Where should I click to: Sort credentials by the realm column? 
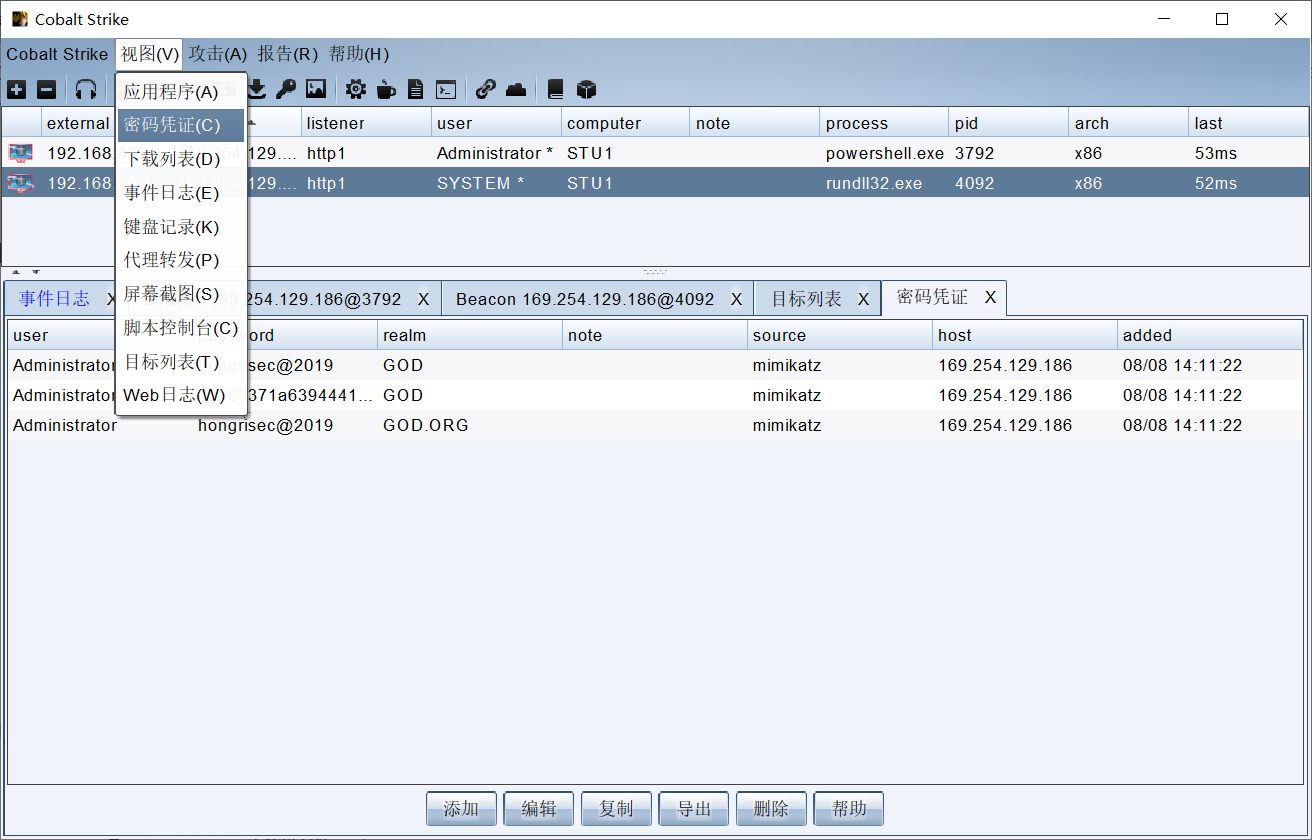[x=470, y=335]
